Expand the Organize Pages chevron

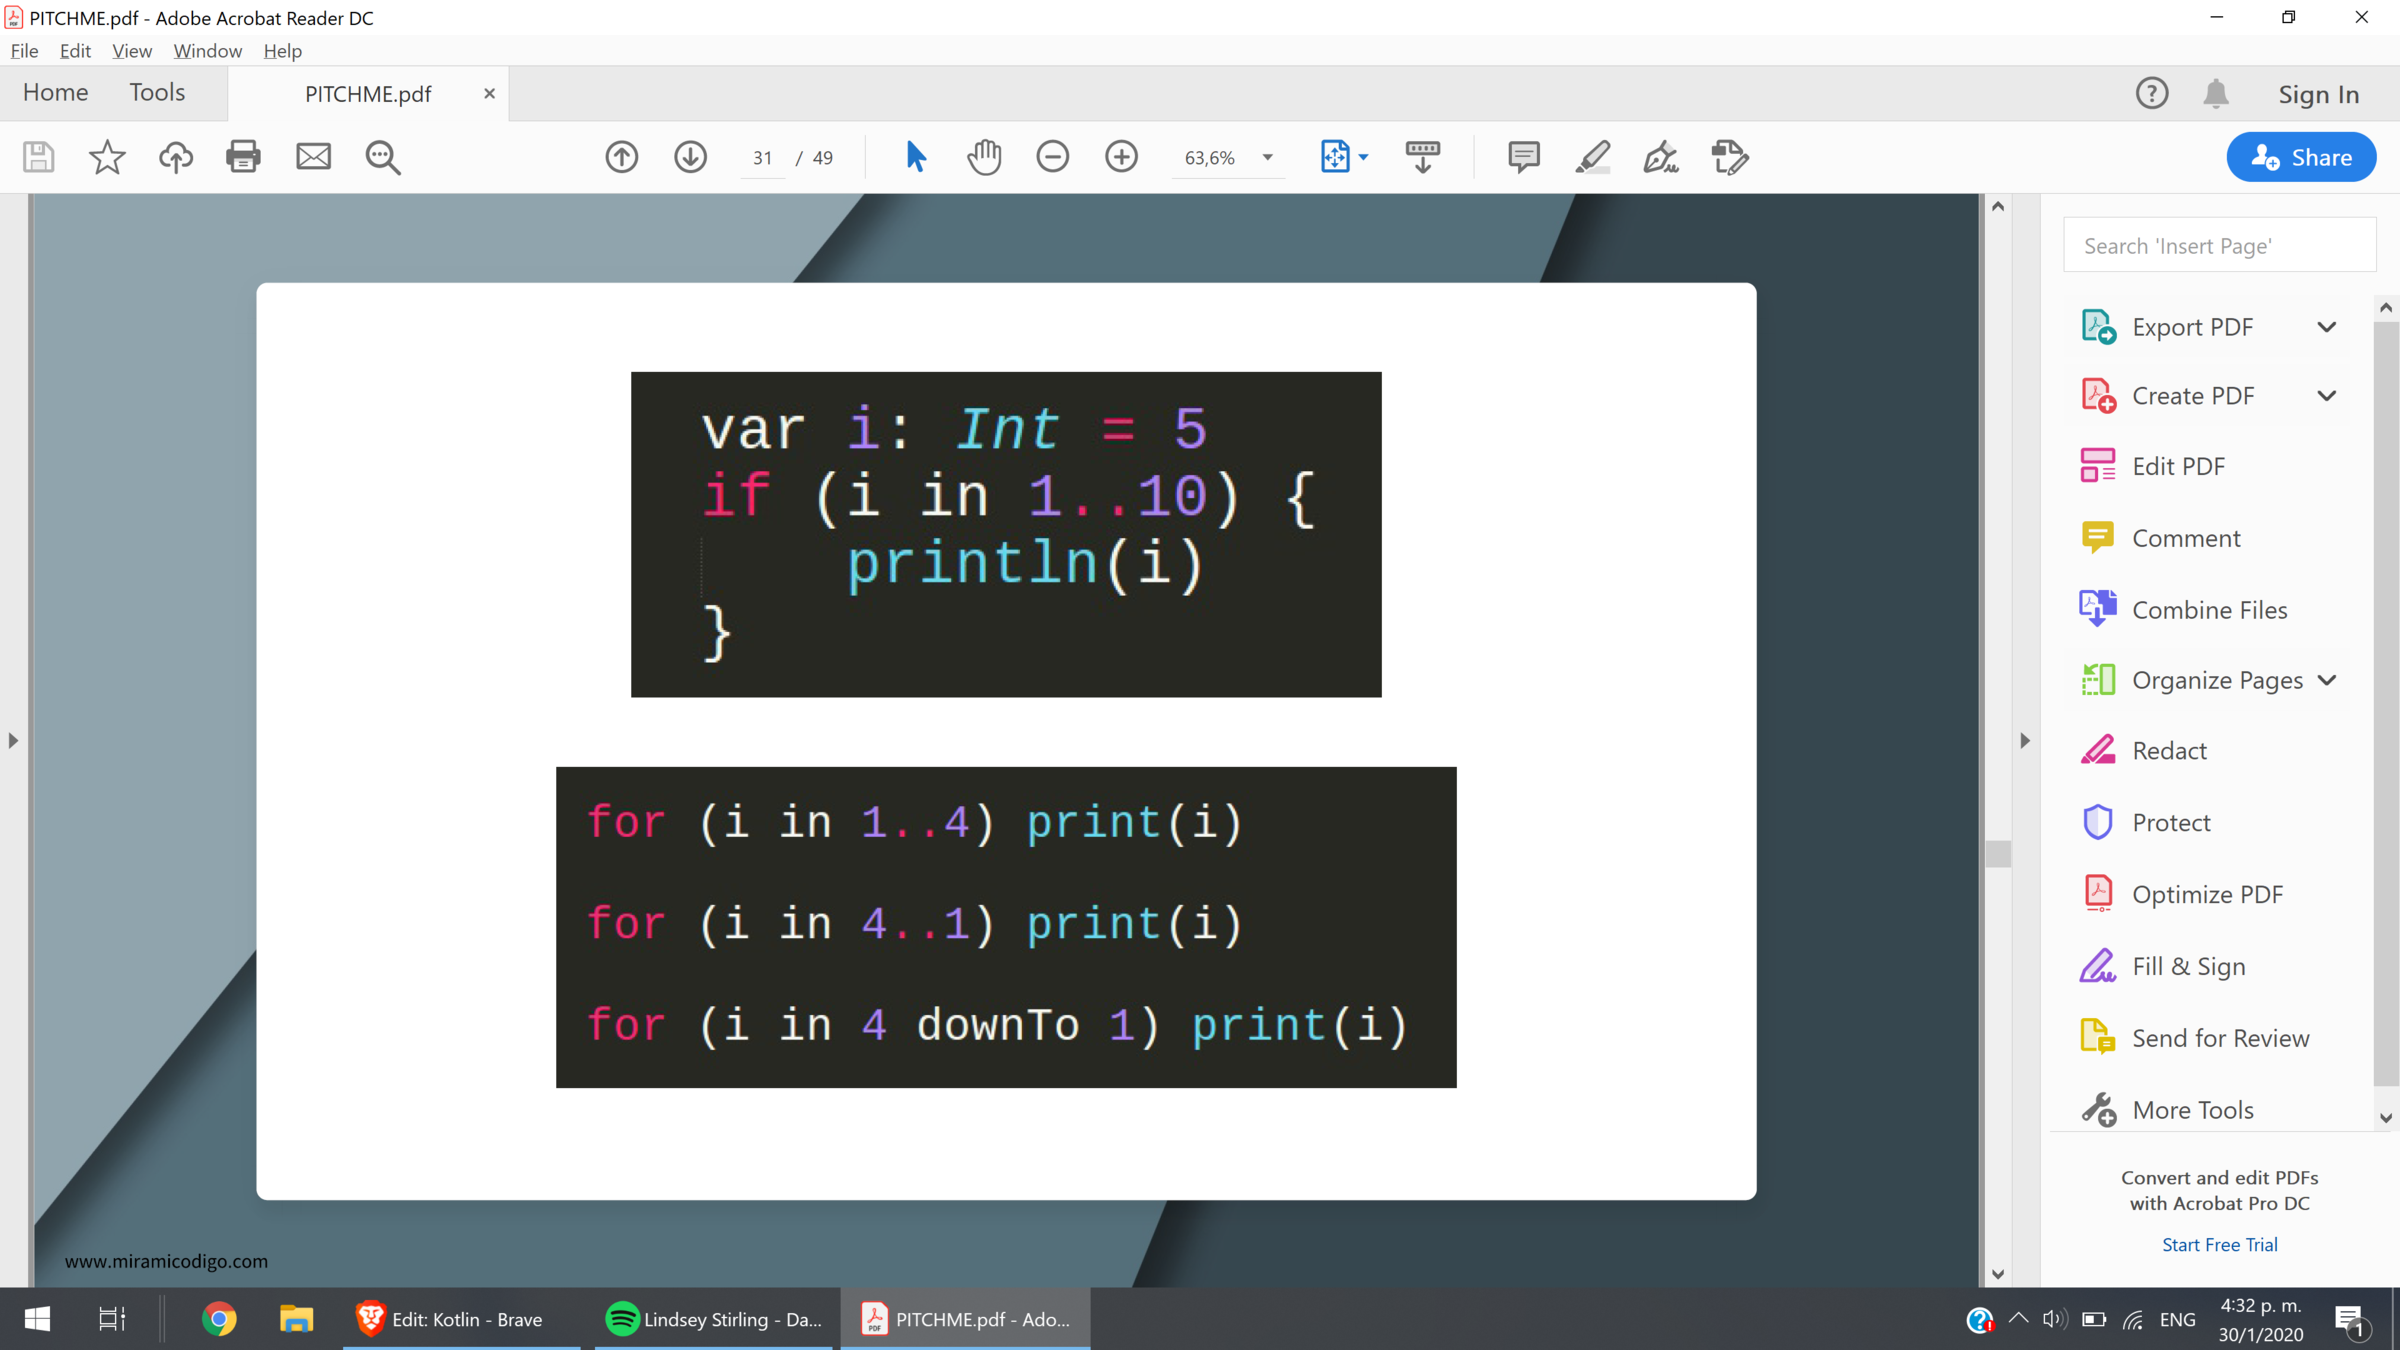coord(2327,680)
